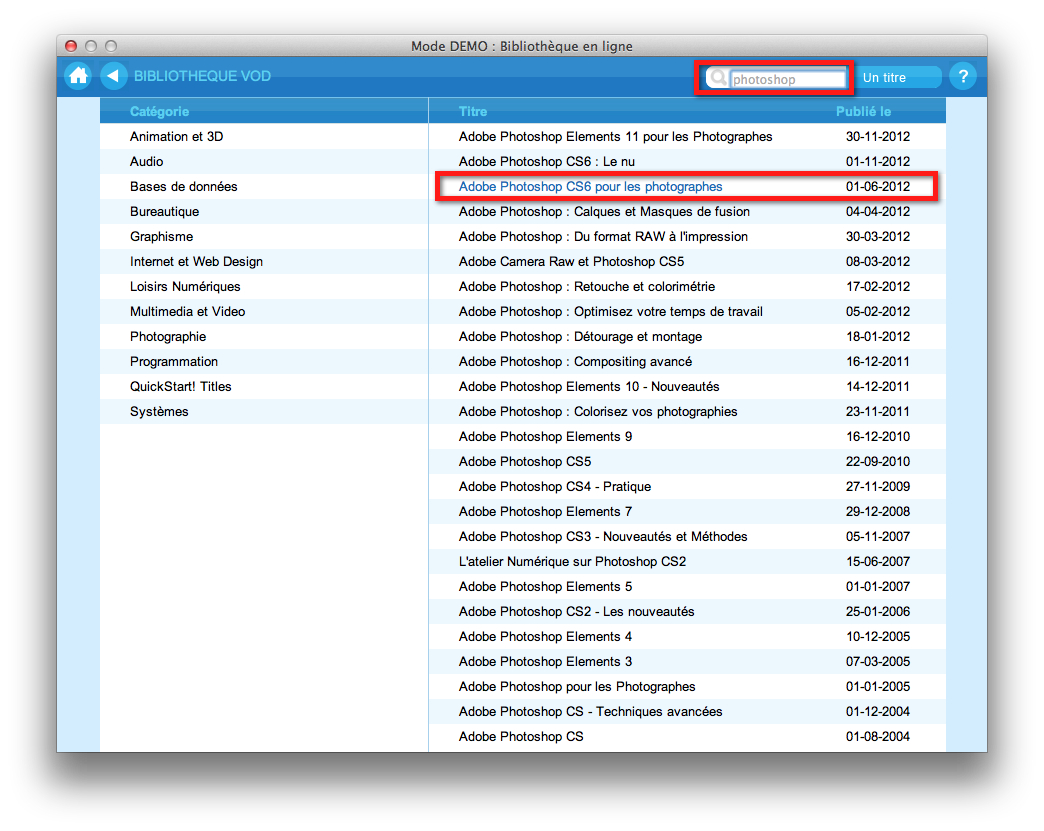Click the publication date 27-11-2009

(878, 486)
